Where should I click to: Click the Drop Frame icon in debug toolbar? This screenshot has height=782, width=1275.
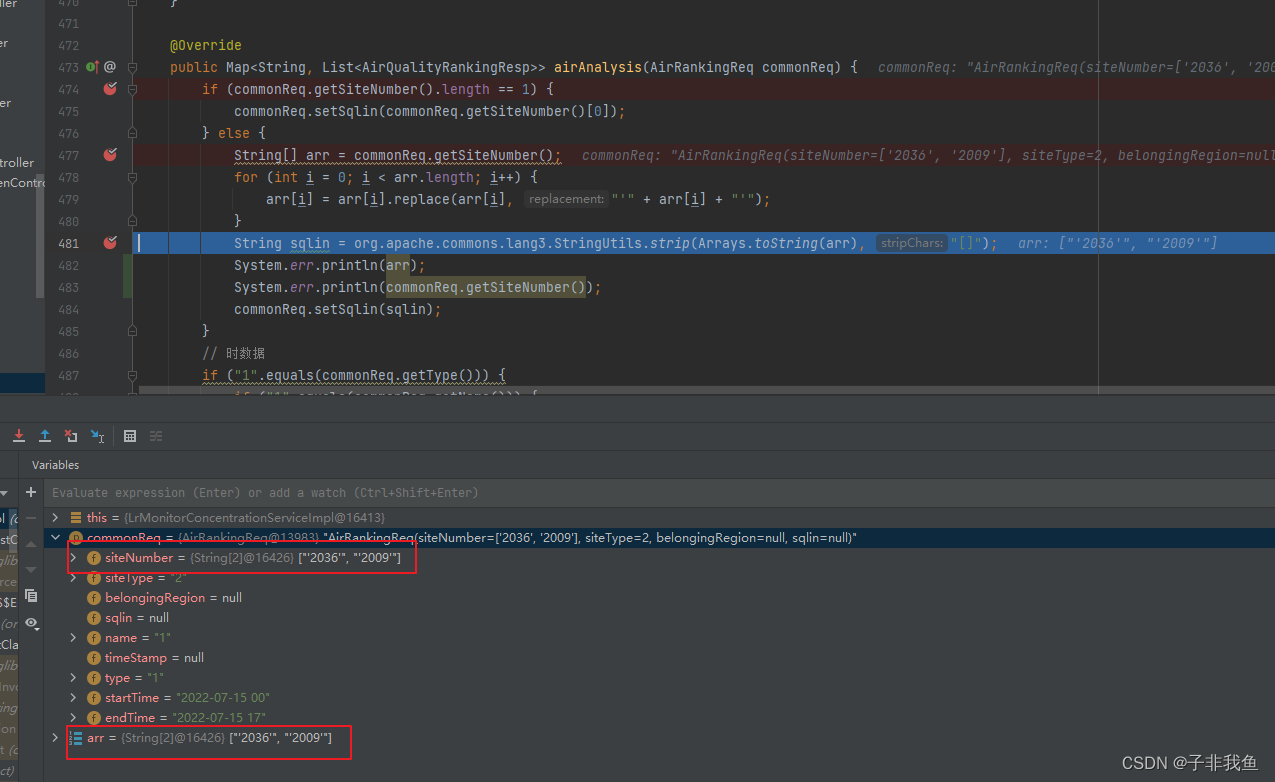(x=71, y=436)
